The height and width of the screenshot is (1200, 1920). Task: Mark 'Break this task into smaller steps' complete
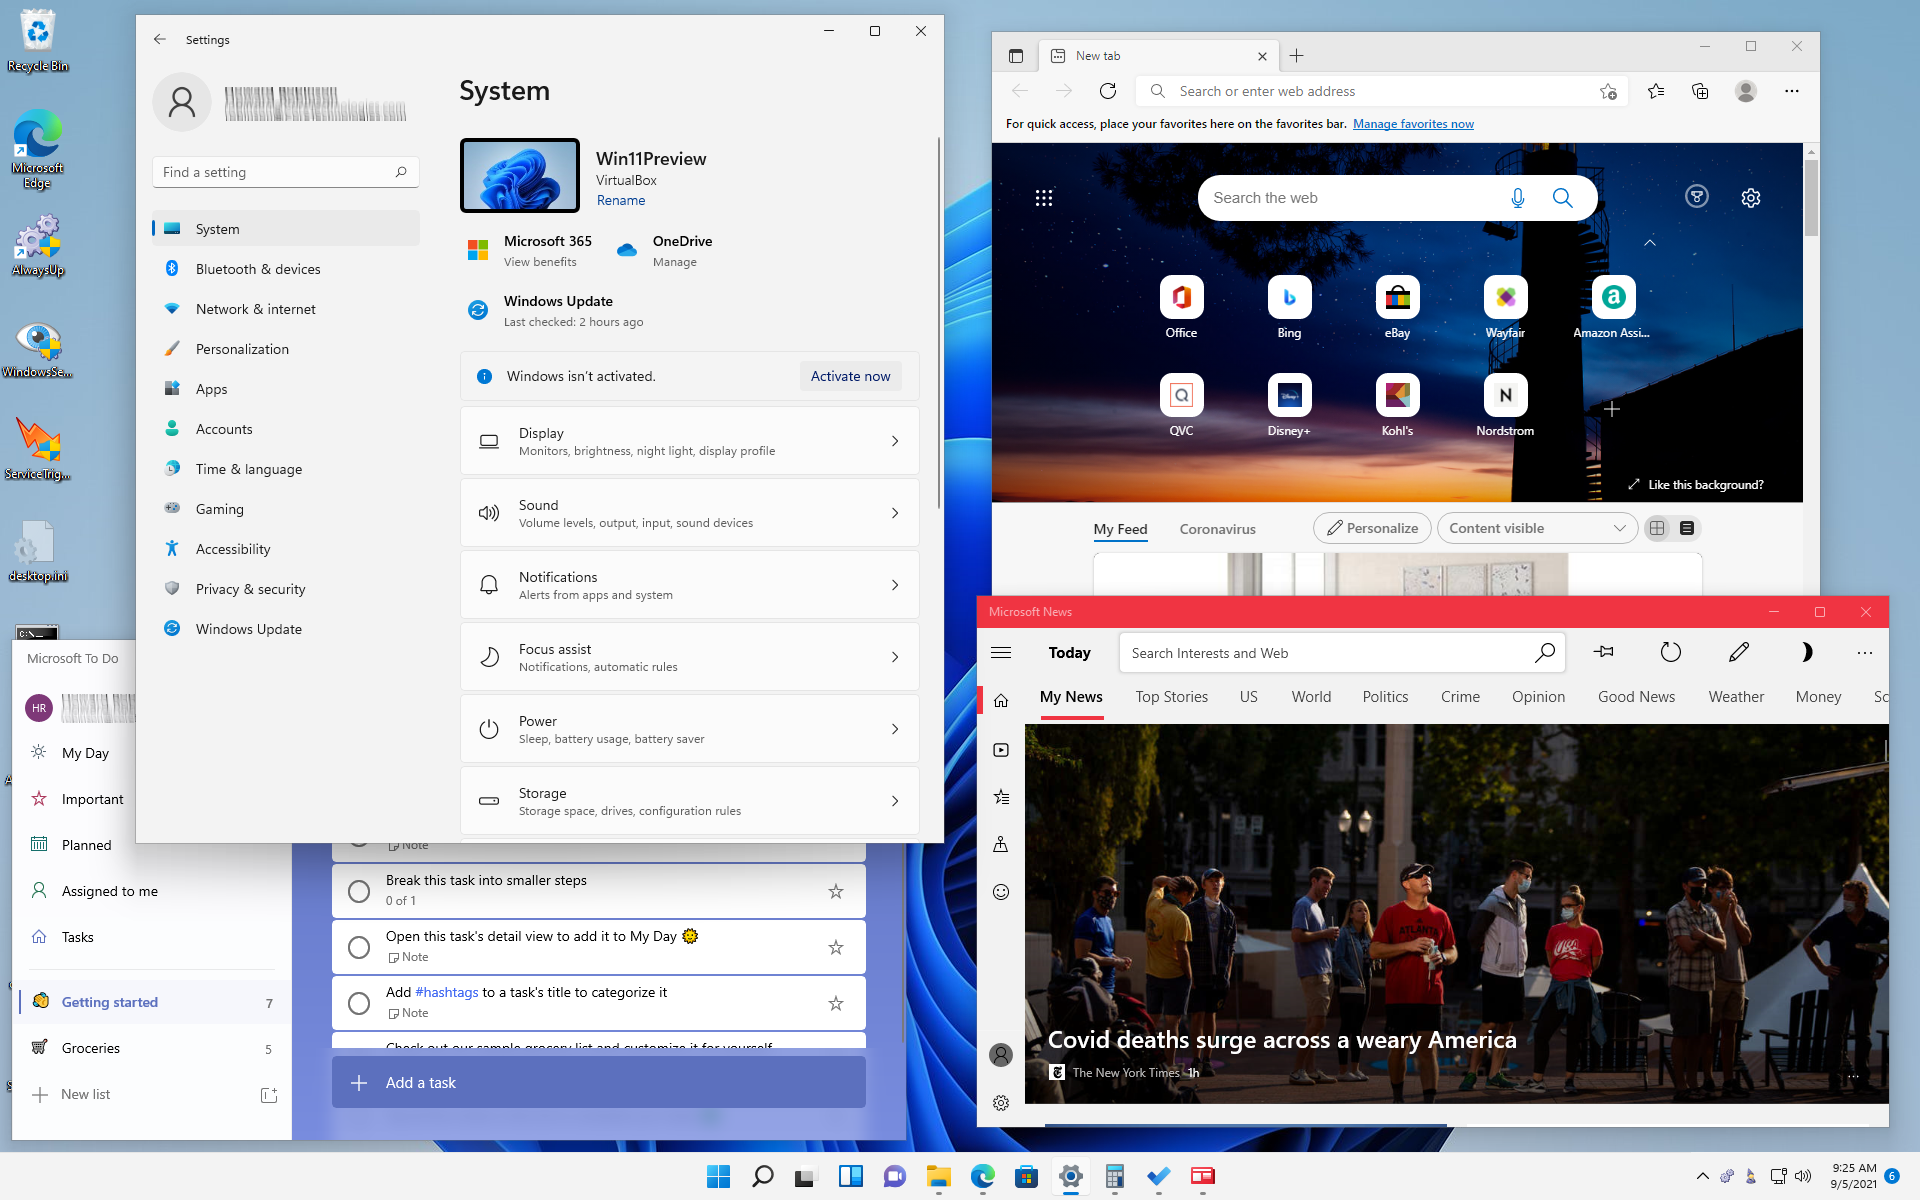point(359,891)
